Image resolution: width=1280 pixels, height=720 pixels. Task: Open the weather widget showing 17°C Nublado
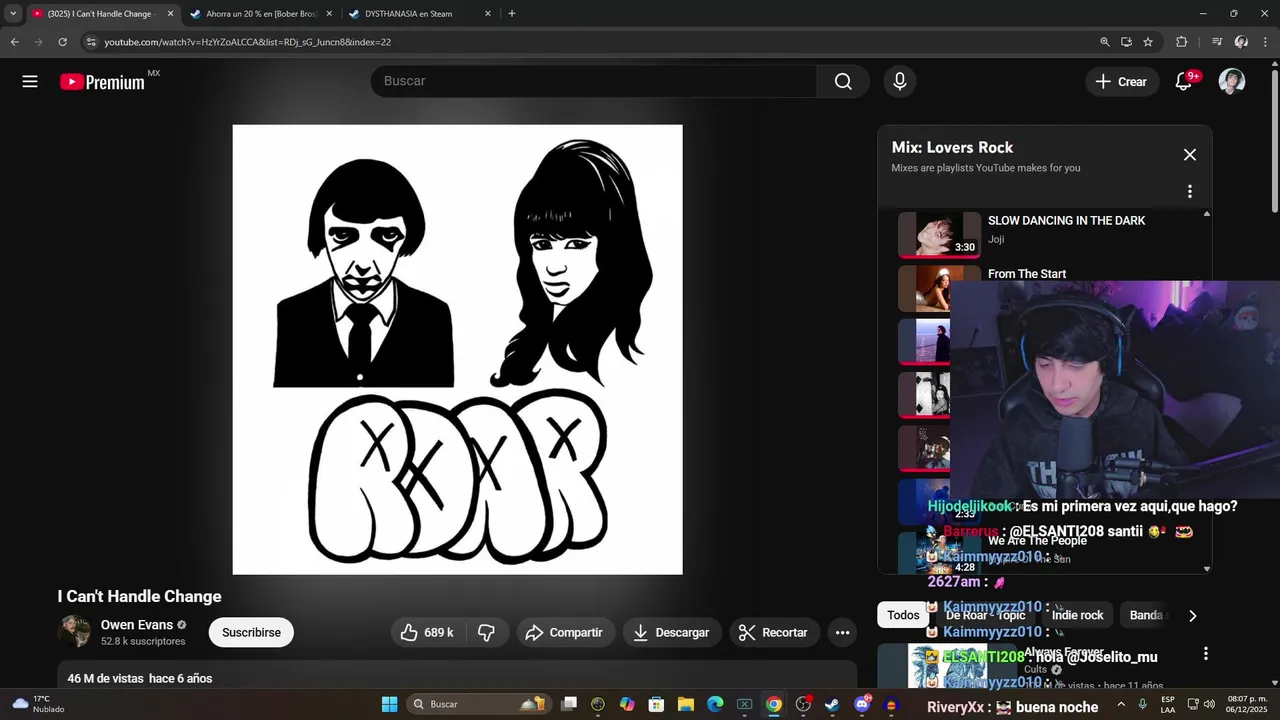tap(38, 704)
